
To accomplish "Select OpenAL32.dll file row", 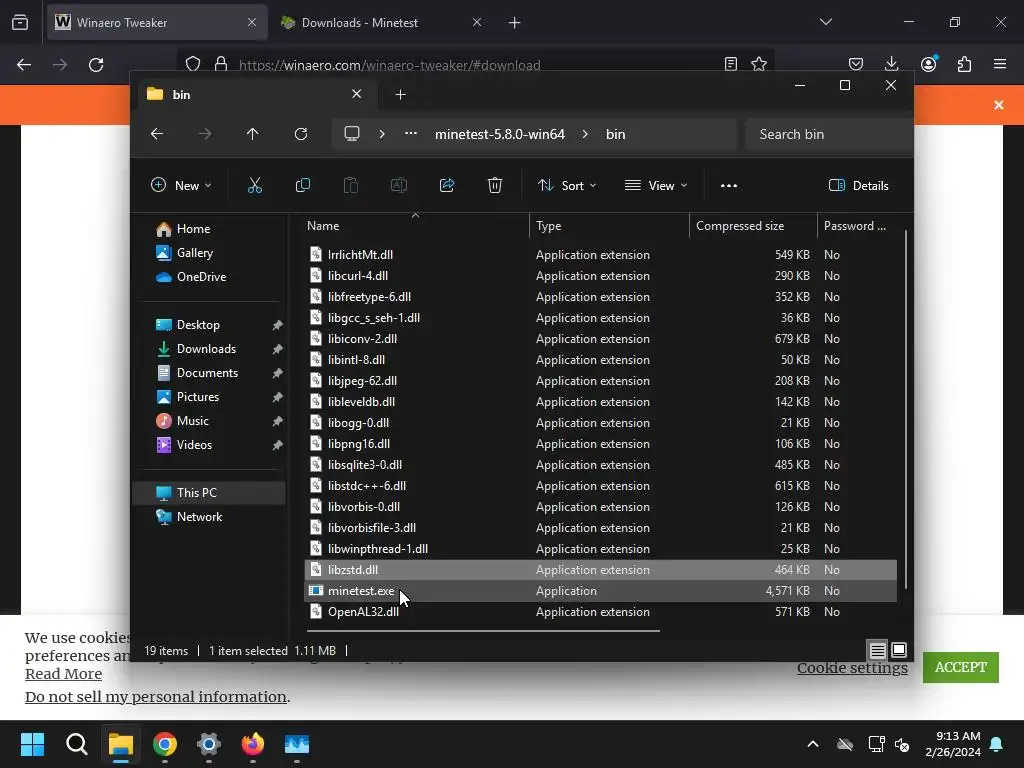I will 601,612.
